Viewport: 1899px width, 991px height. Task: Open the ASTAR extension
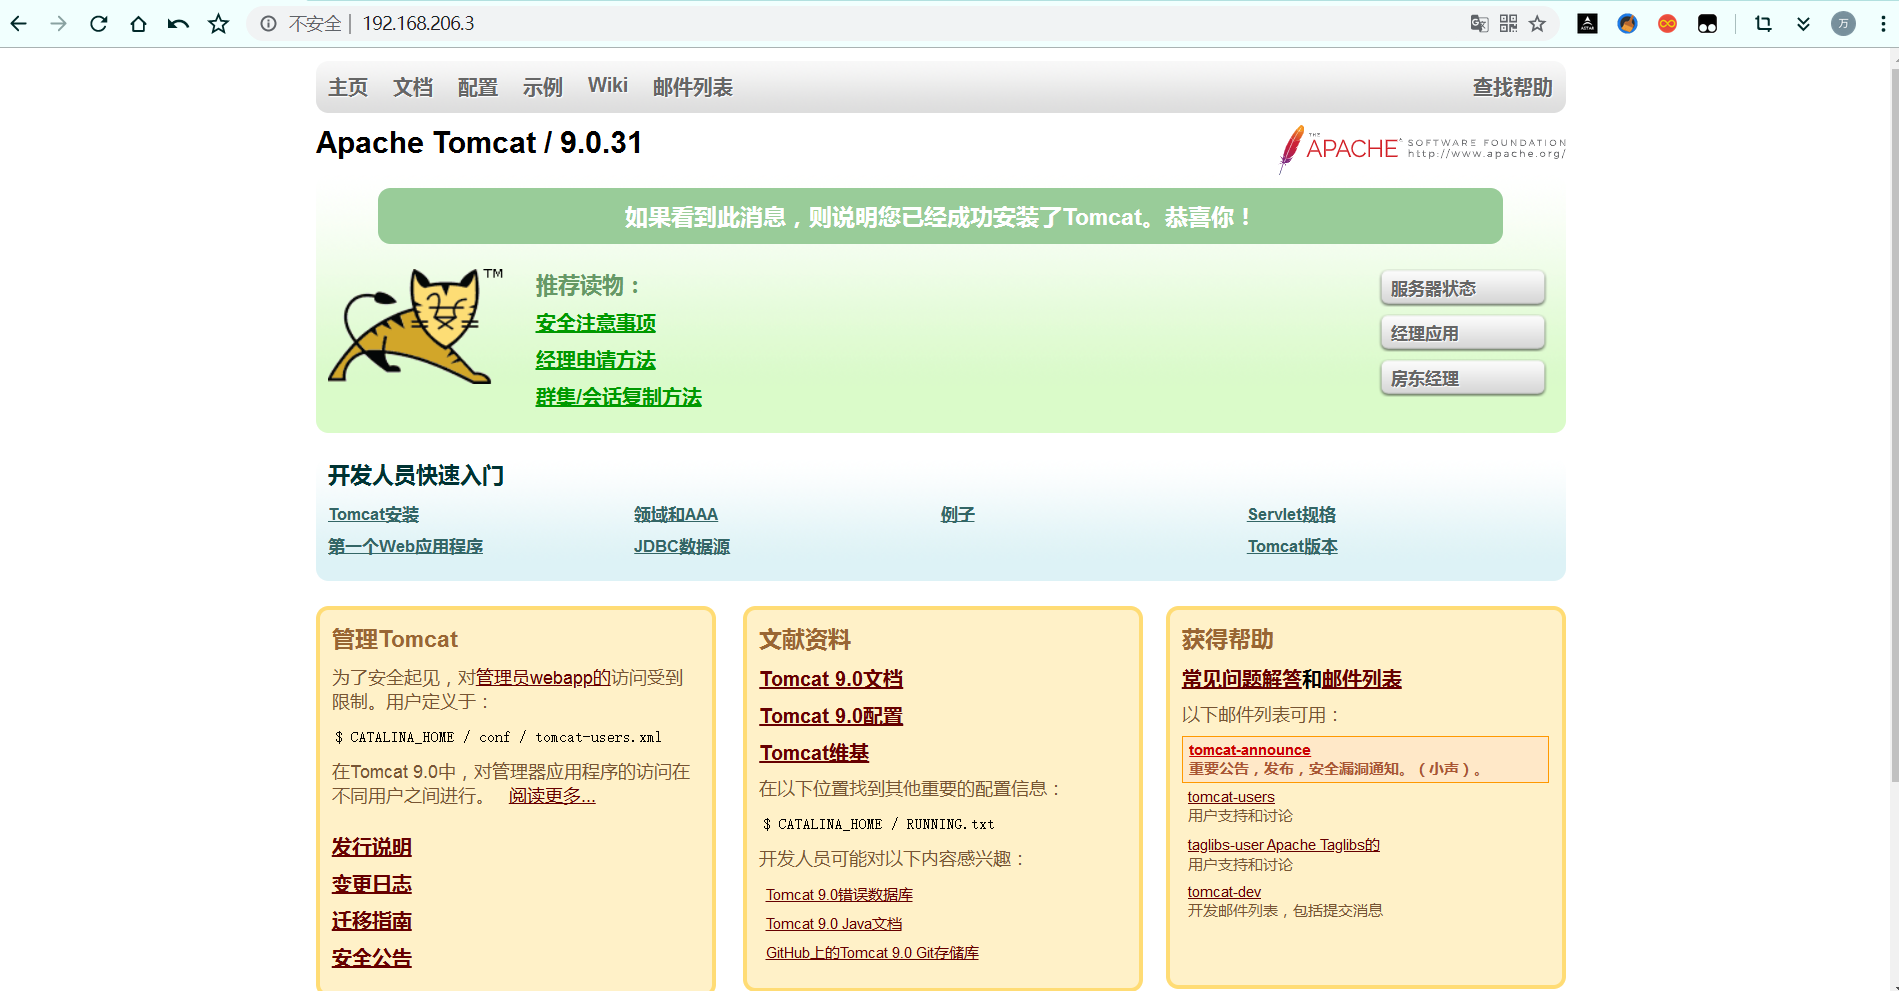pos(1587,24)
